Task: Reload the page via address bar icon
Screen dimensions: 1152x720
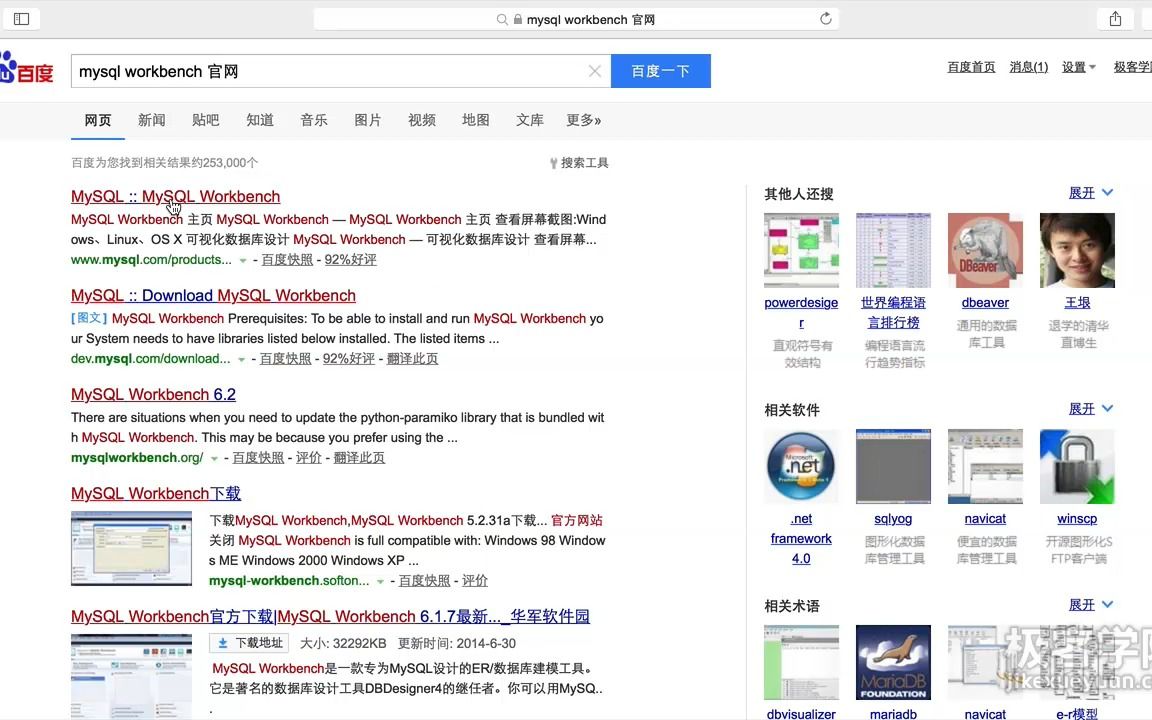Action: click(x=826, y=18)
